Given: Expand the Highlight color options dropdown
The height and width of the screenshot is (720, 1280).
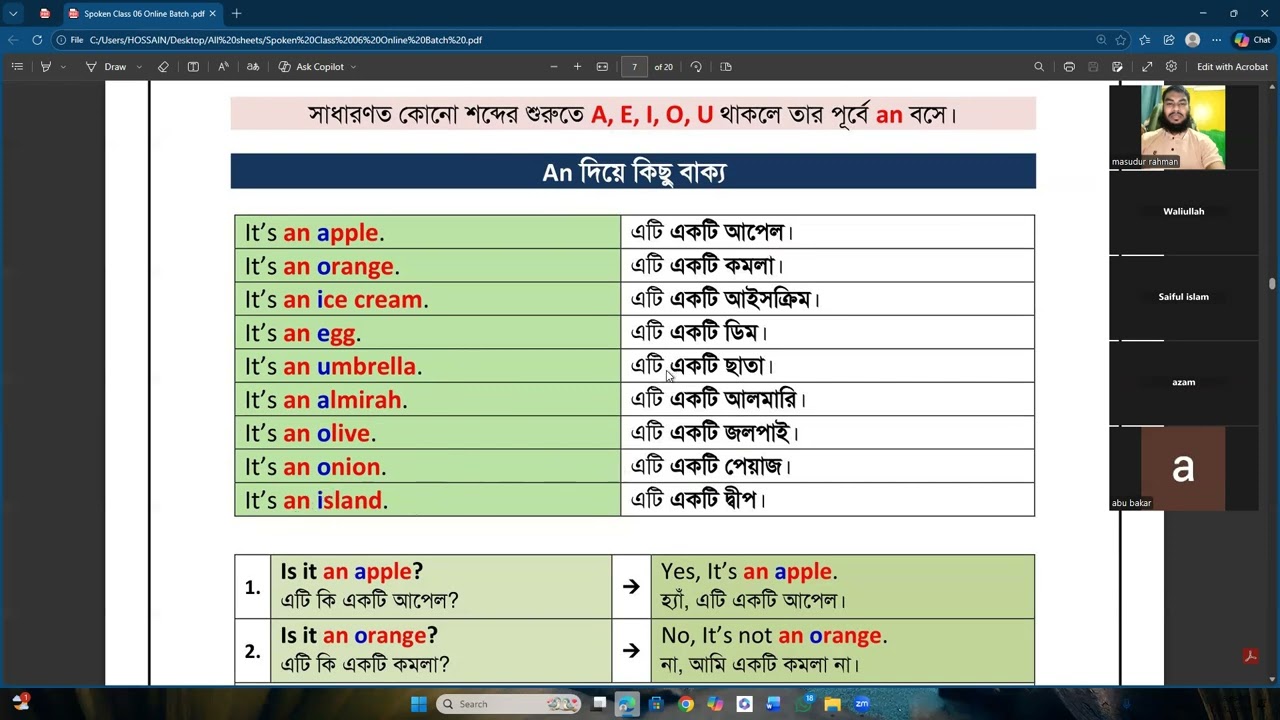Looking at the screenshot, I should click(63, 67).
